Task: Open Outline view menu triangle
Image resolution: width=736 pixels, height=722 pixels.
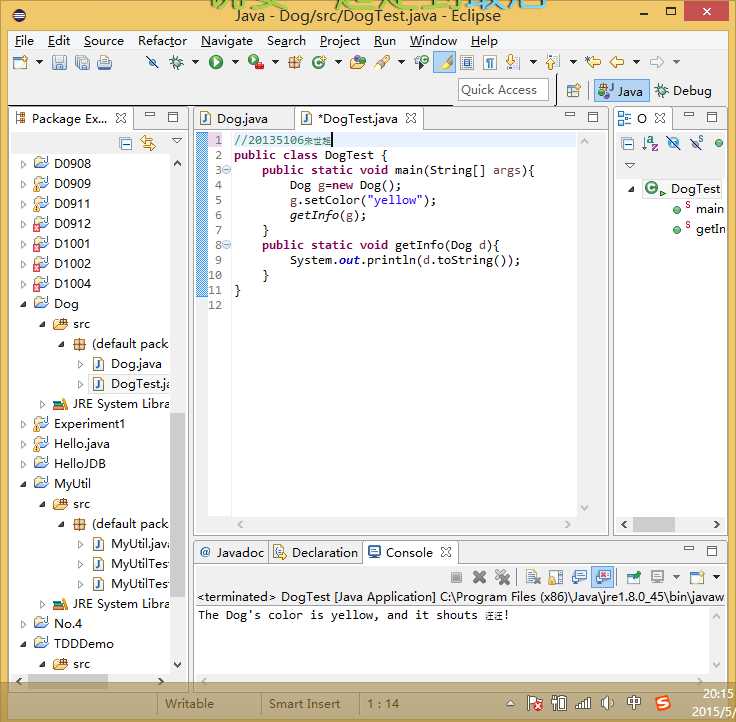Action: click(x=630, y=165)
